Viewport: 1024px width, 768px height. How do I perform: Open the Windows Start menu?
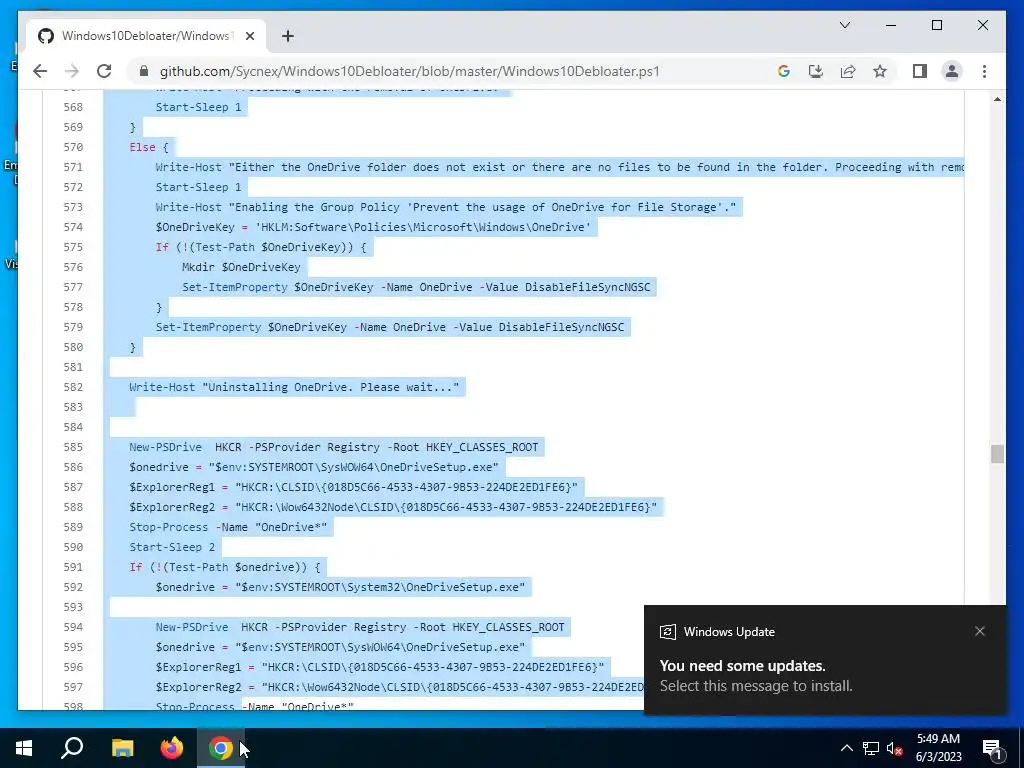24,748
